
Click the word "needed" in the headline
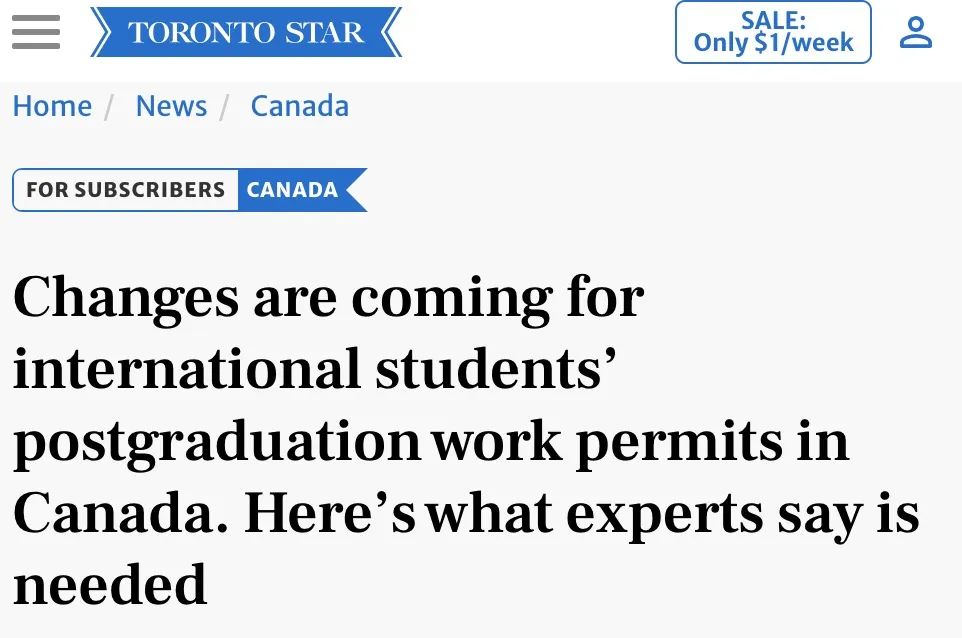[110, 584]
